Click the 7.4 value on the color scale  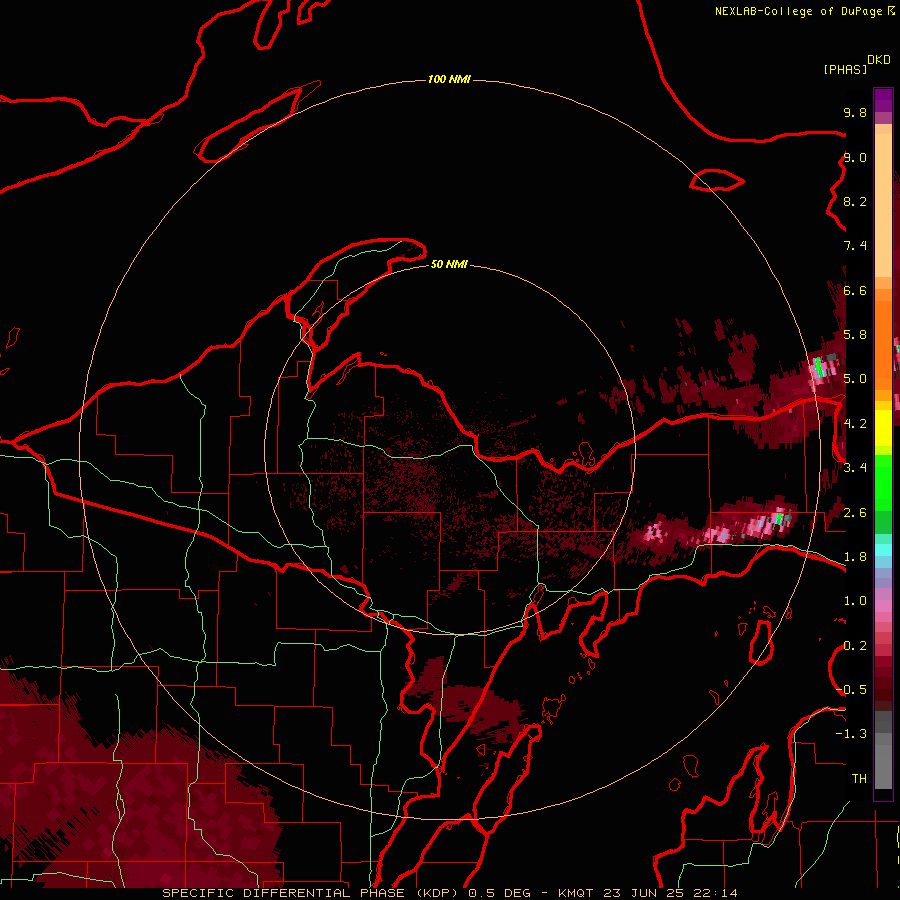click(x=855, y=246)
